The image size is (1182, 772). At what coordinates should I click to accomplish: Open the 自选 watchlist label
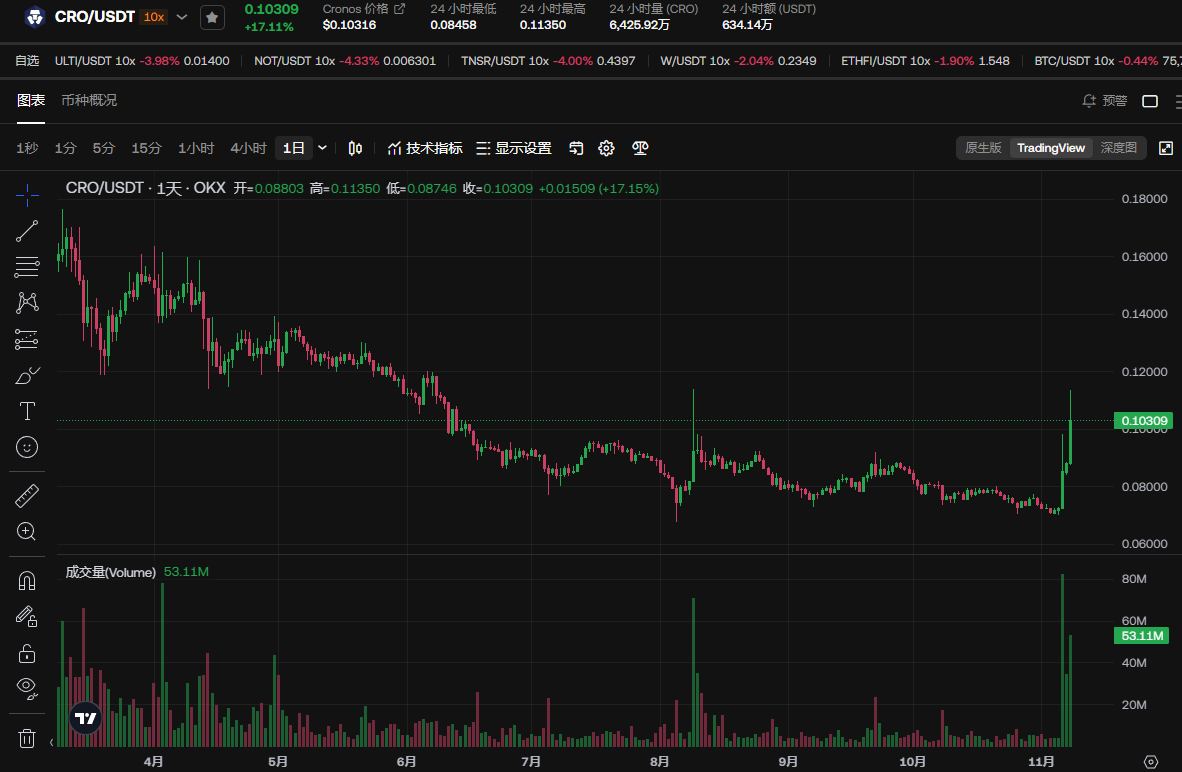[x=27, y=61]
